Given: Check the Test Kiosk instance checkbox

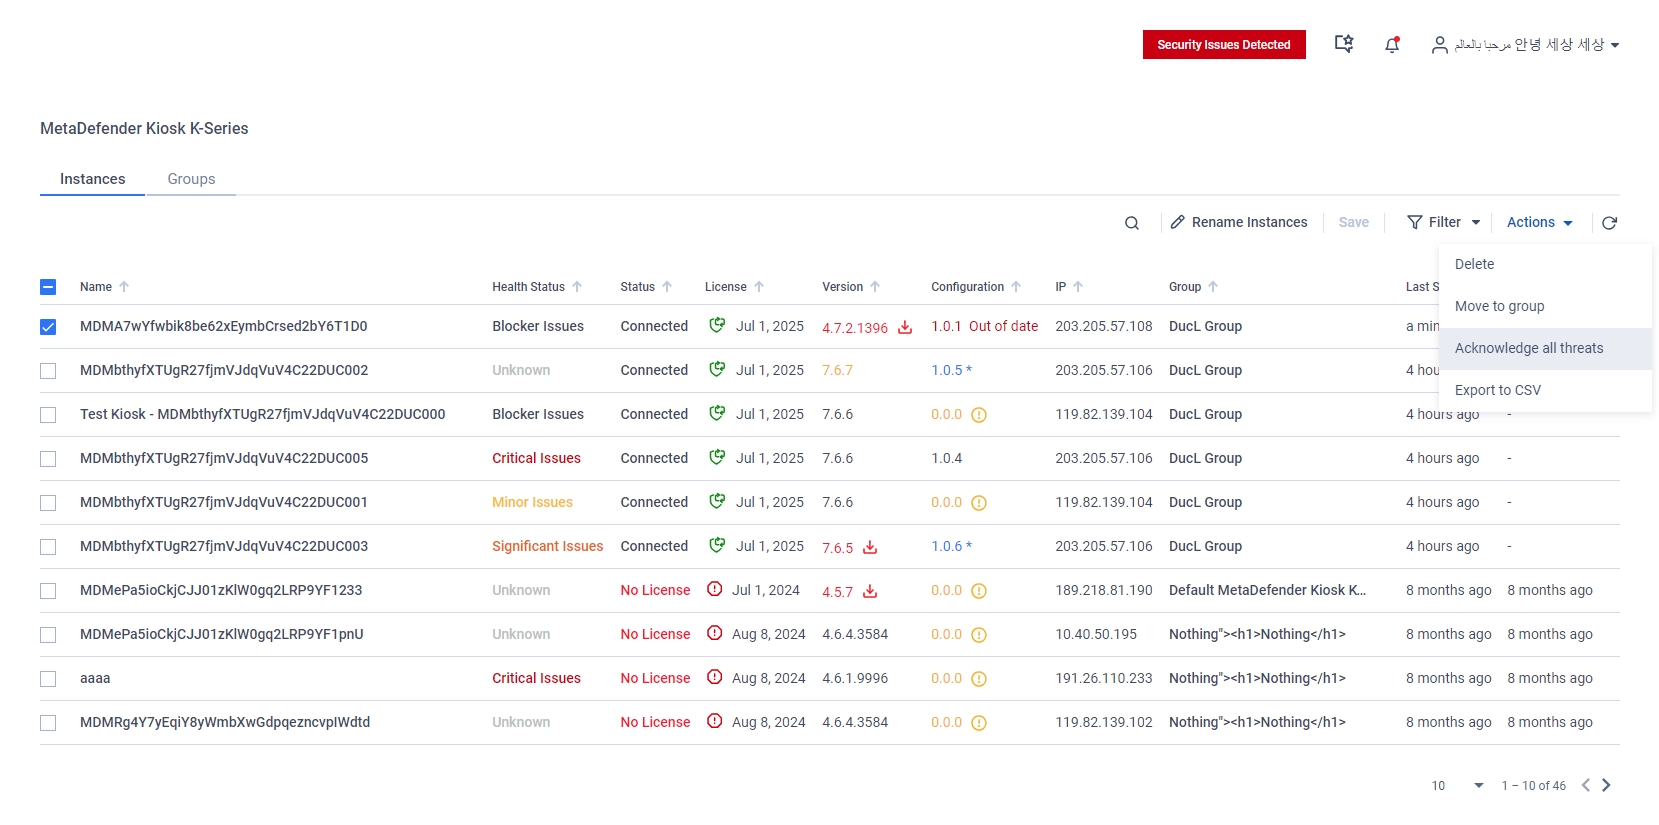Looking at the screenshot, I should point(48,415).
